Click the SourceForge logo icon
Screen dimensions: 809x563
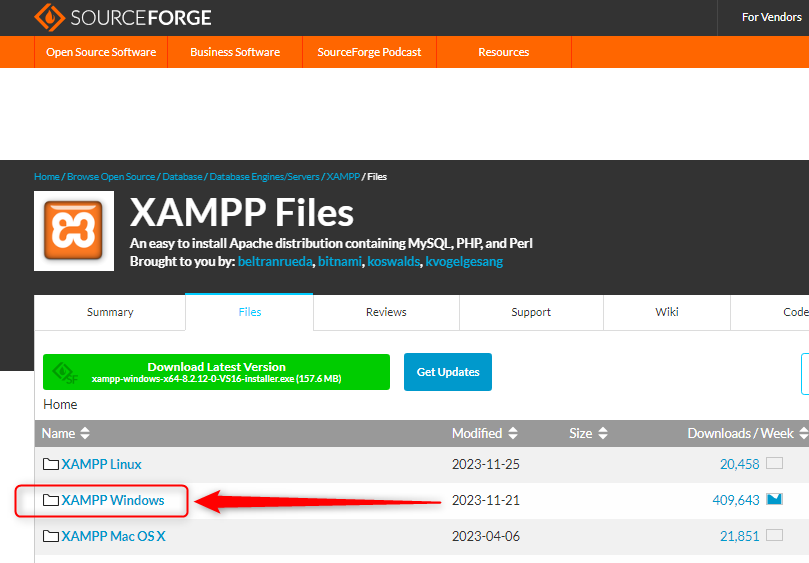(50, 17)
